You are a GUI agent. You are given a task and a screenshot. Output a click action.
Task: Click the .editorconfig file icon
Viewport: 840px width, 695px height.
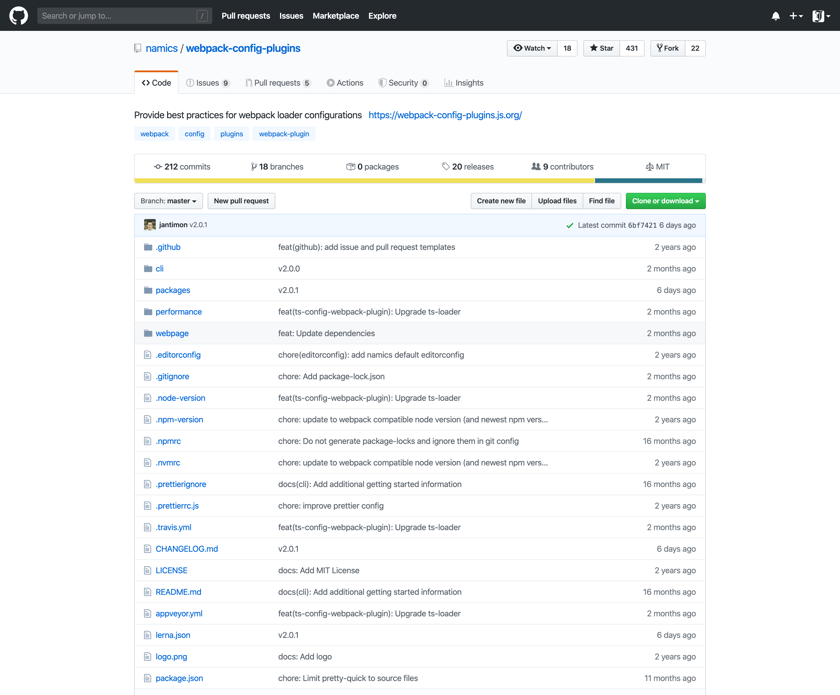tap(147, 355)
